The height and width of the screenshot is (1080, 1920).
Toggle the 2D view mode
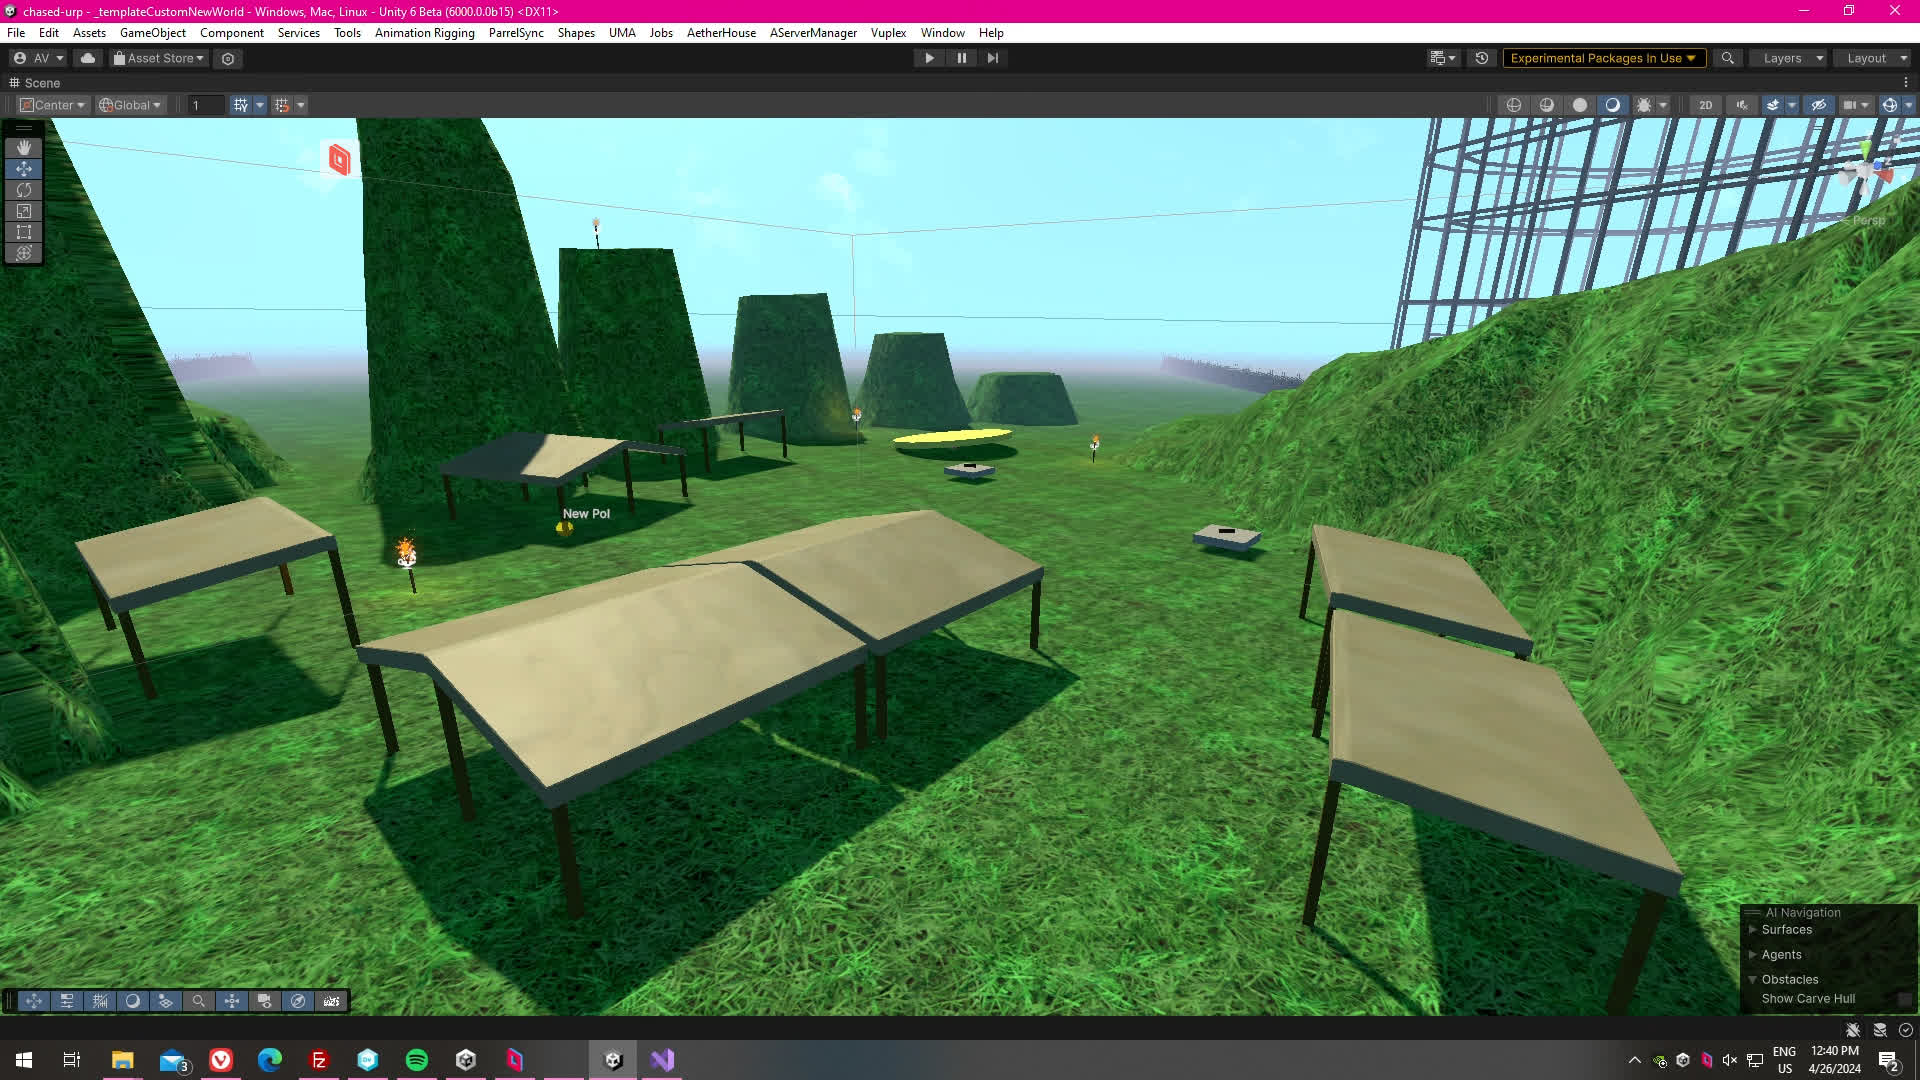1705,105
